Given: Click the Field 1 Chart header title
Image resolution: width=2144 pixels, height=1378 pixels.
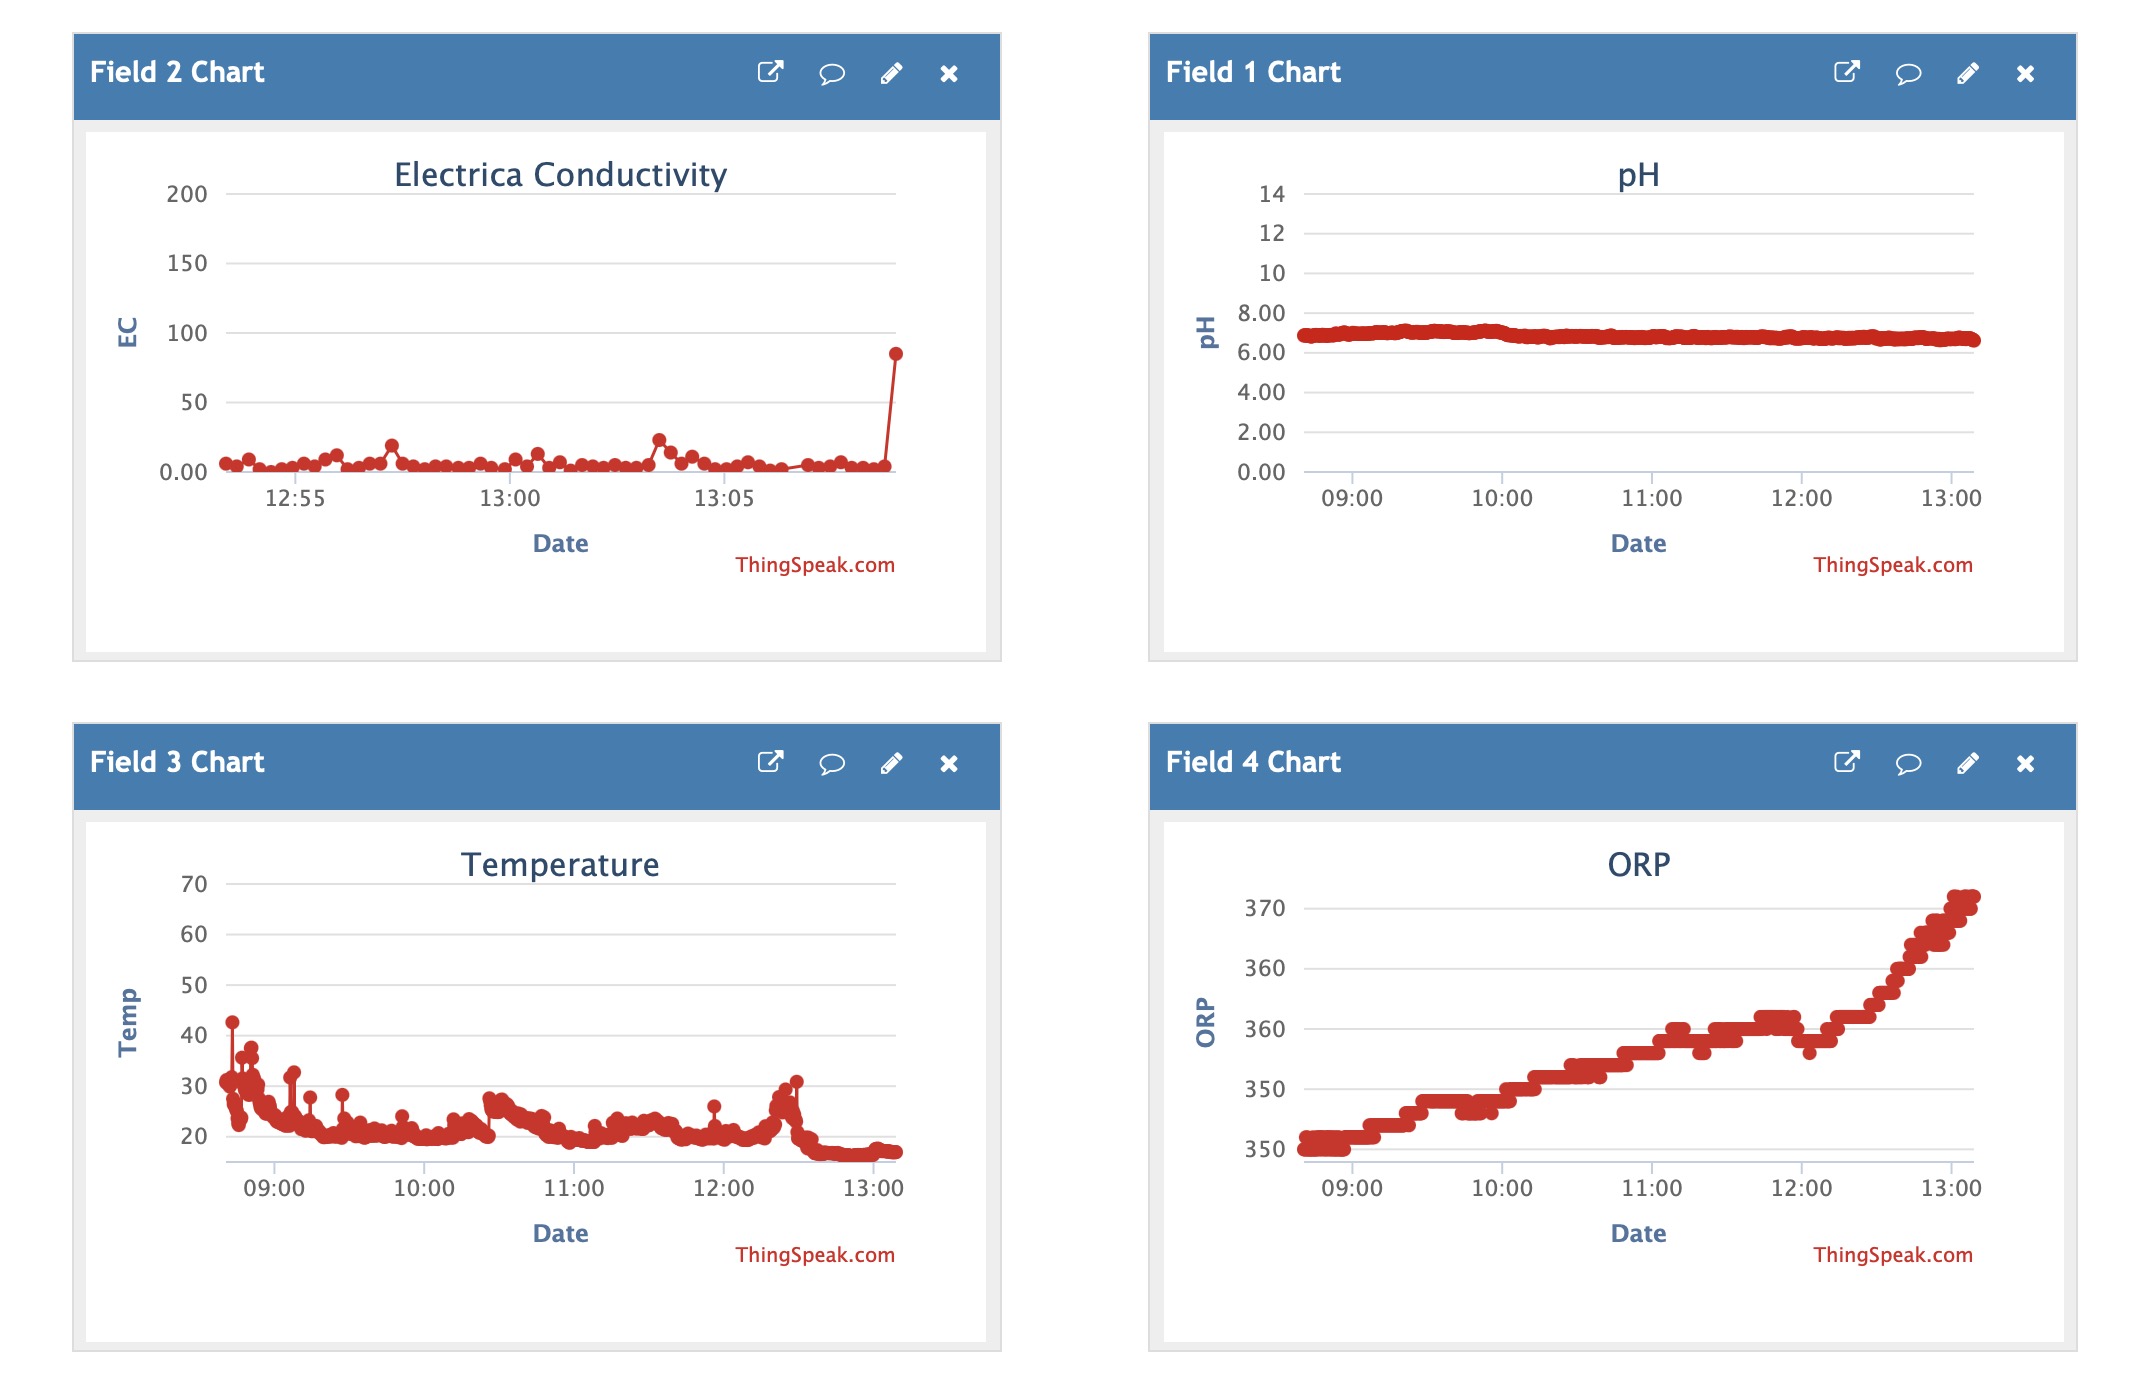Looking at the screenshot, I should [1253, 72].
